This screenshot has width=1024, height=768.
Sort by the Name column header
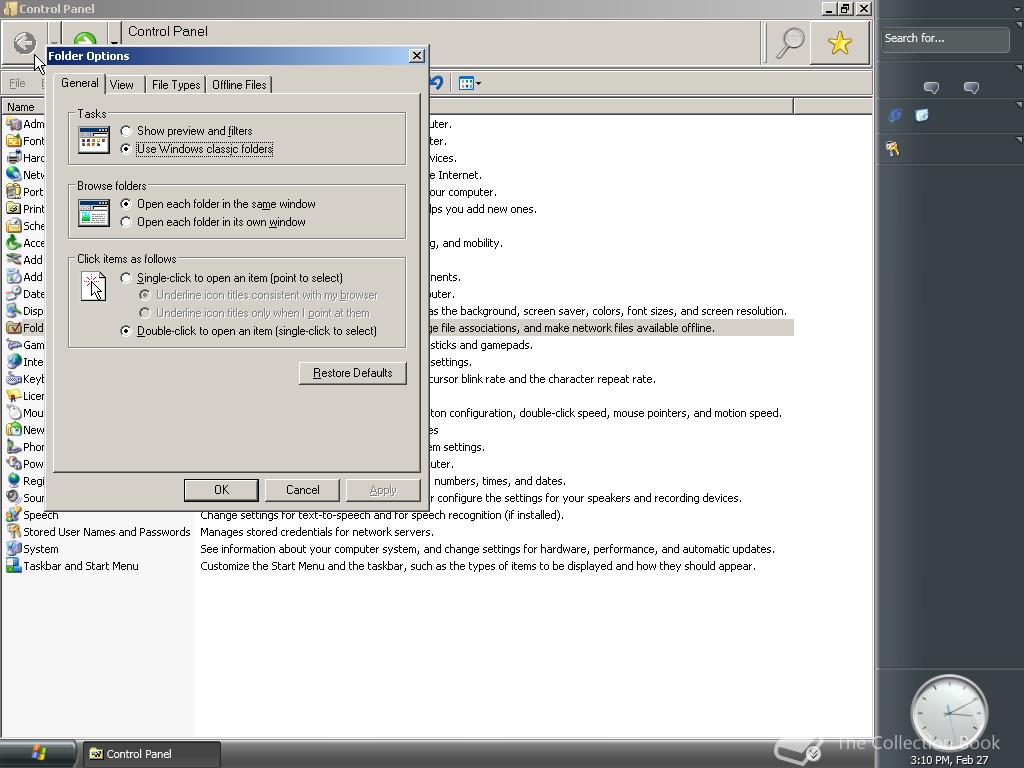(24, 106)
